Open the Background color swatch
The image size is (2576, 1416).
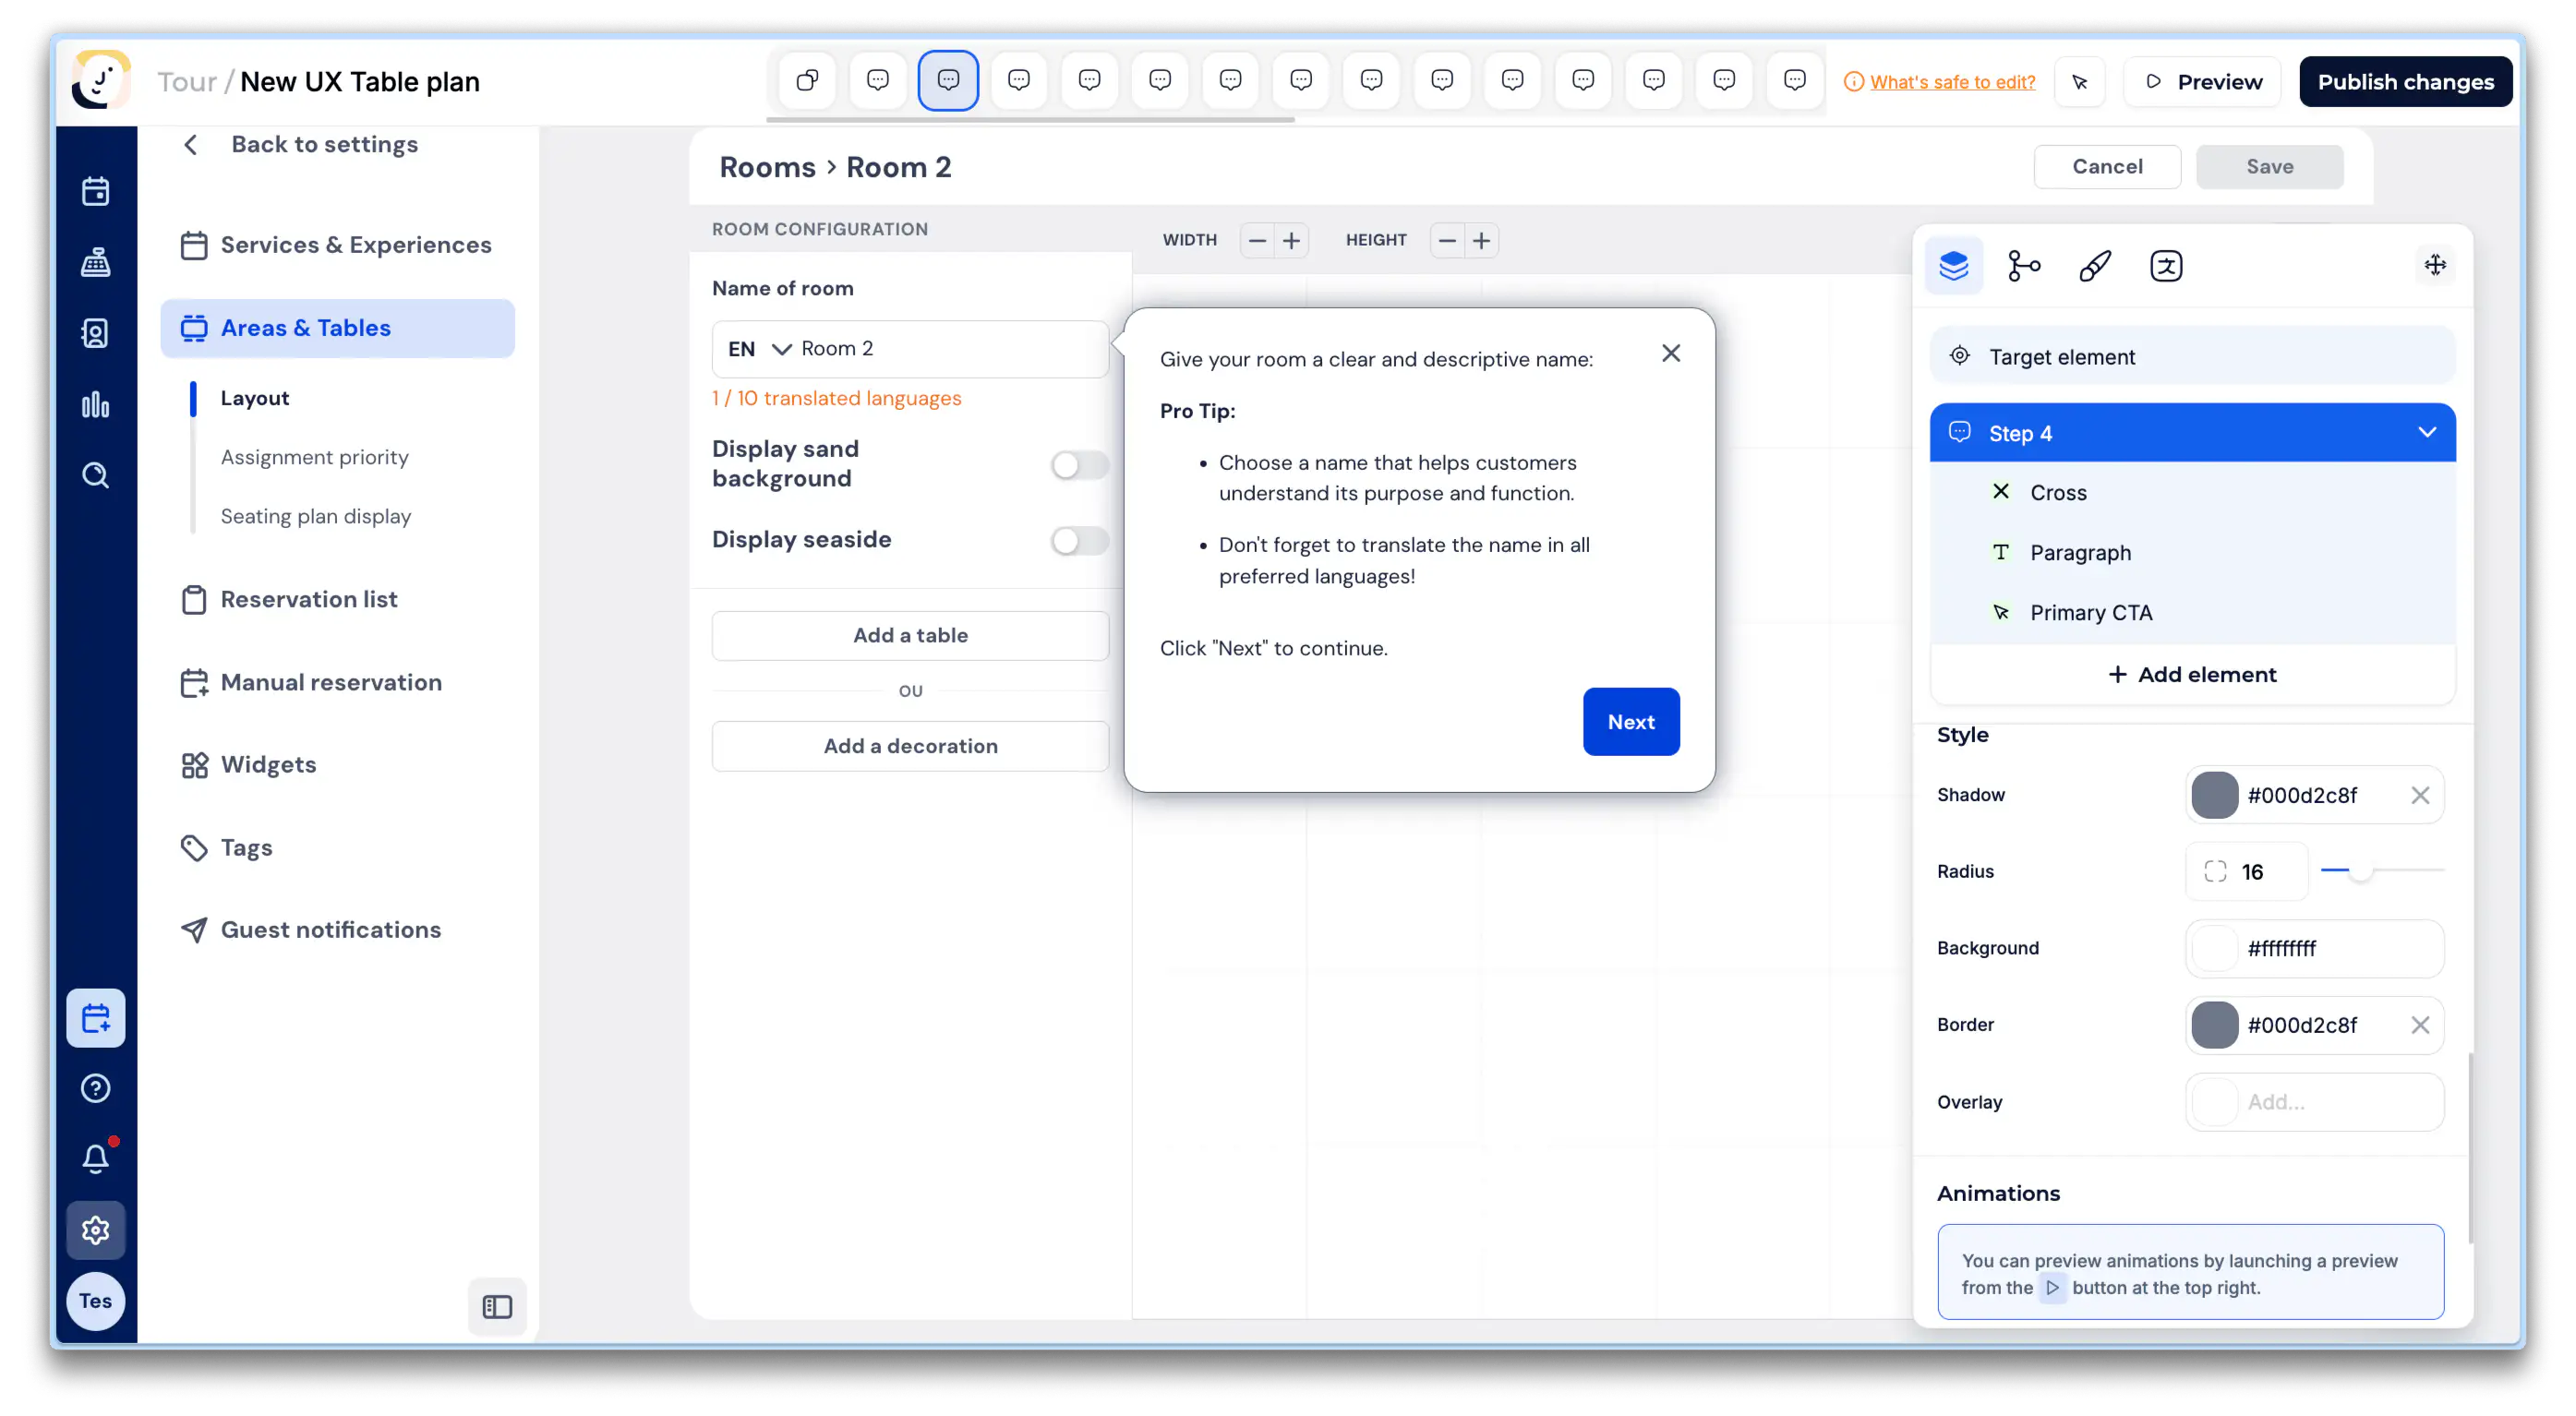2214,948
